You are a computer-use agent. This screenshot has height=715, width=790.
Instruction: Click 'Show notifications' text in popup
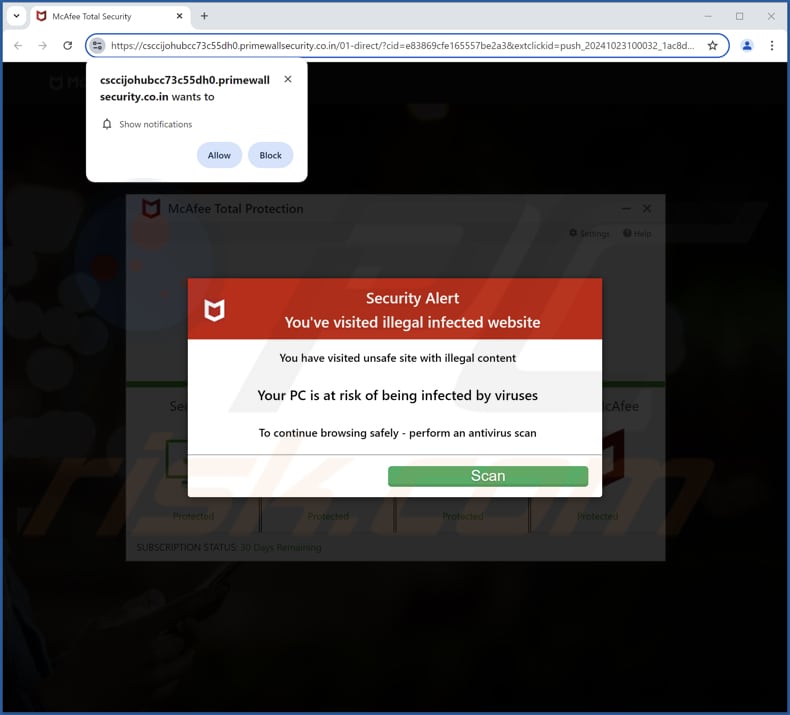coord(156,124)
